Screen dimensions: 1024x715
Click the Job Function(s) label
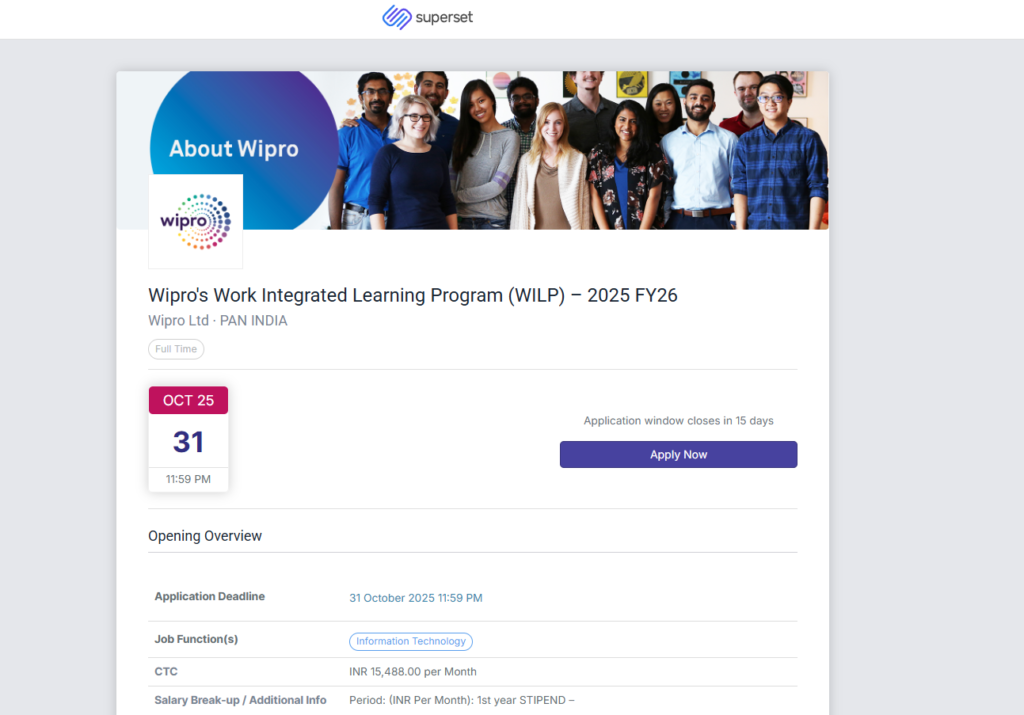[x=191, y=639]
